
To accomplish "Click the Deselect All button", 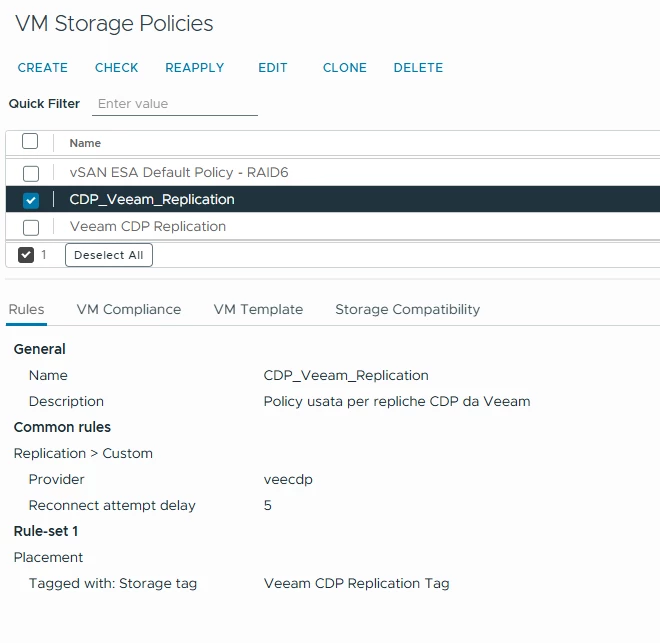I will pyautogui.click(x=109, y=255).
